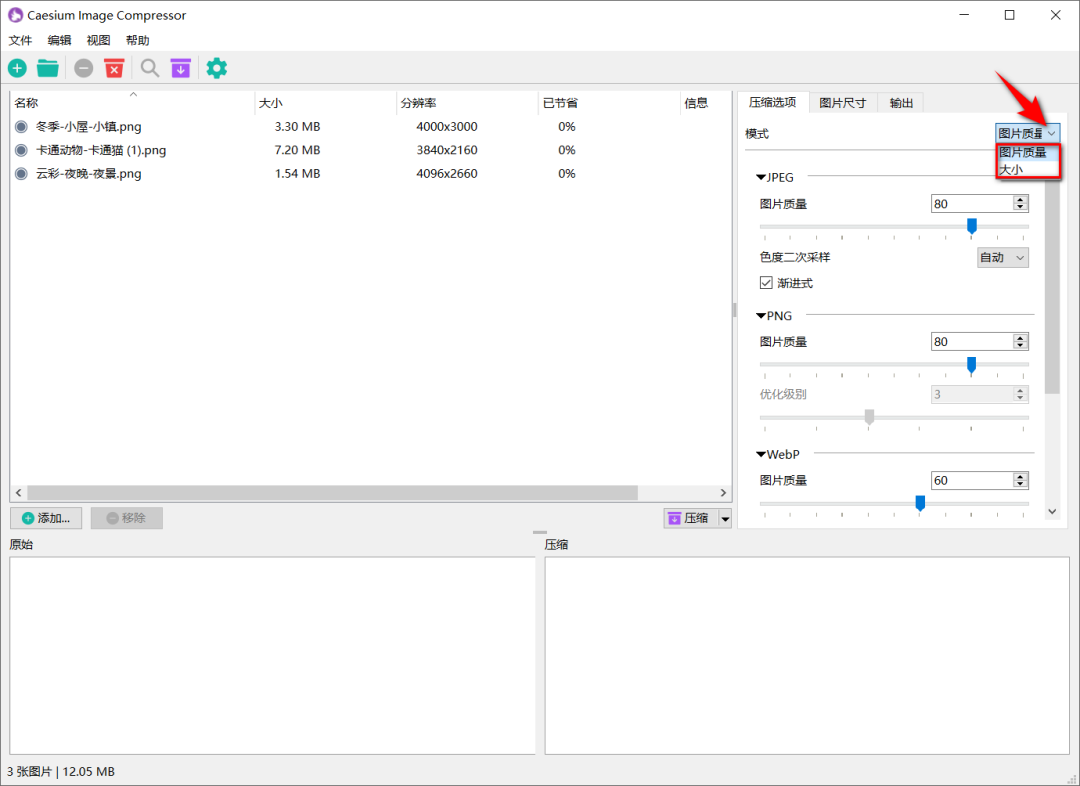Open the 视图 menu

(98, 41)
